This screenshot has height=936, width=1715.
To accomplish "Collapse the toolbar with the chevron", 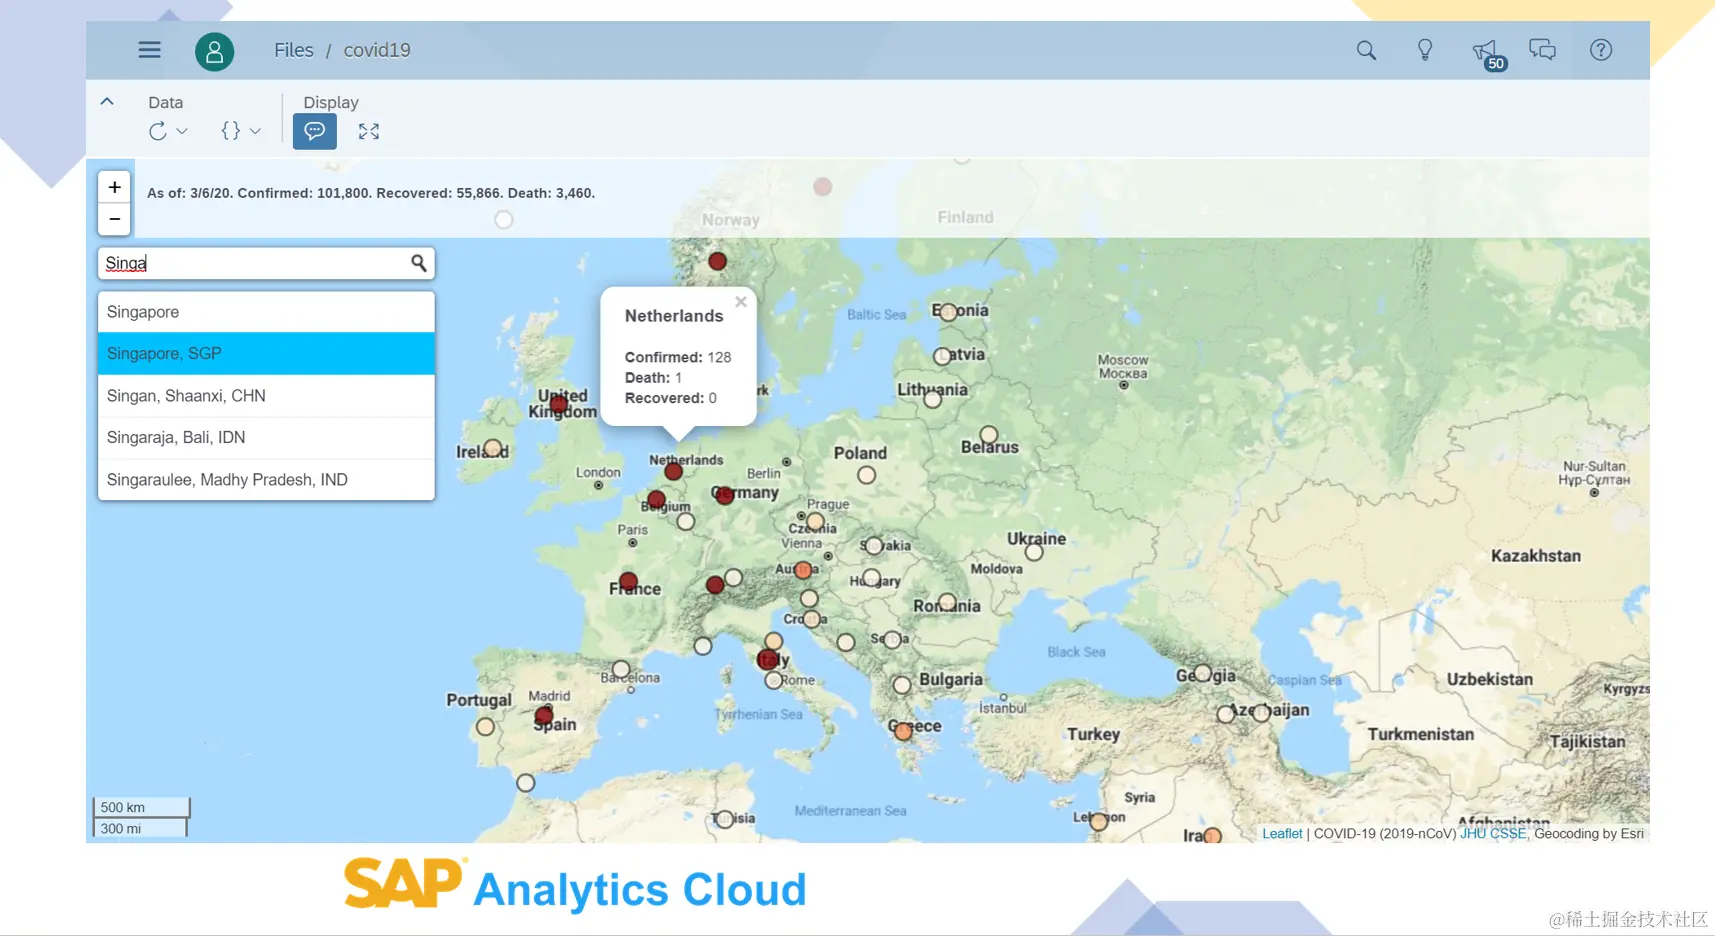I will (x=107, y=102).
